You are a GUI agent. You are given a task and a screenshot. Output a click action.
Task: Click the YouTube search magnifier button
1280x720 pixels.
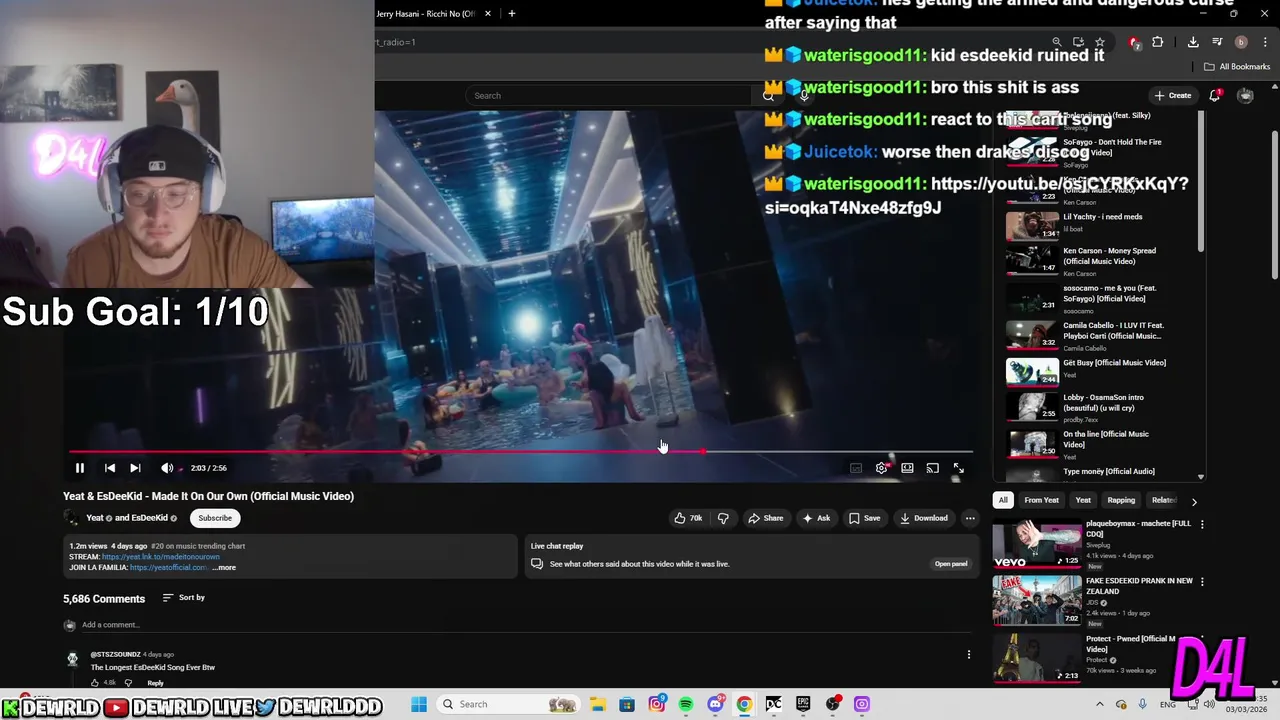(768, 96)
